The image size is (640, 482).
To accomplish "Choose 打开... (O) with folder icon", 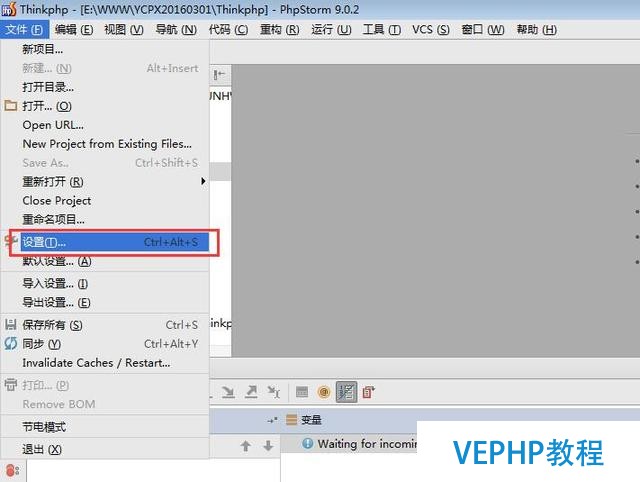I will [x=105, y=106].
